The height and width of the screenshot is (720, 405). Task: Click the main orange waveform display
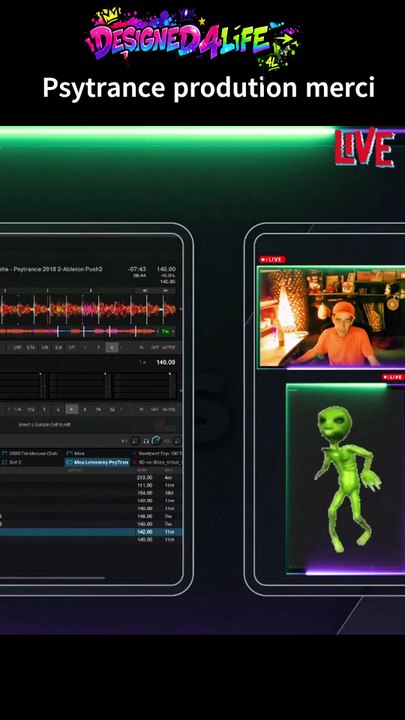(88, 309)
